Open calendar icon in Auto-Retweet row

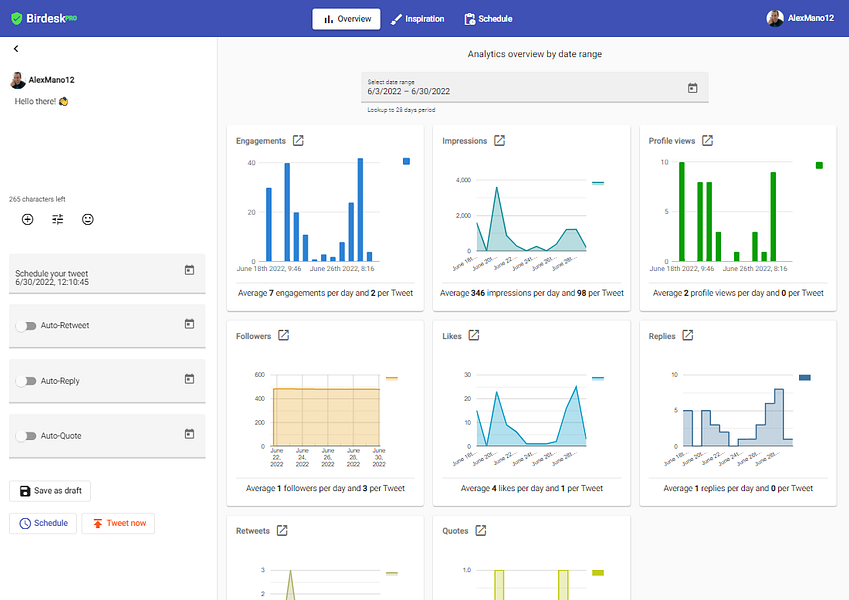click(x=189, y=324)
